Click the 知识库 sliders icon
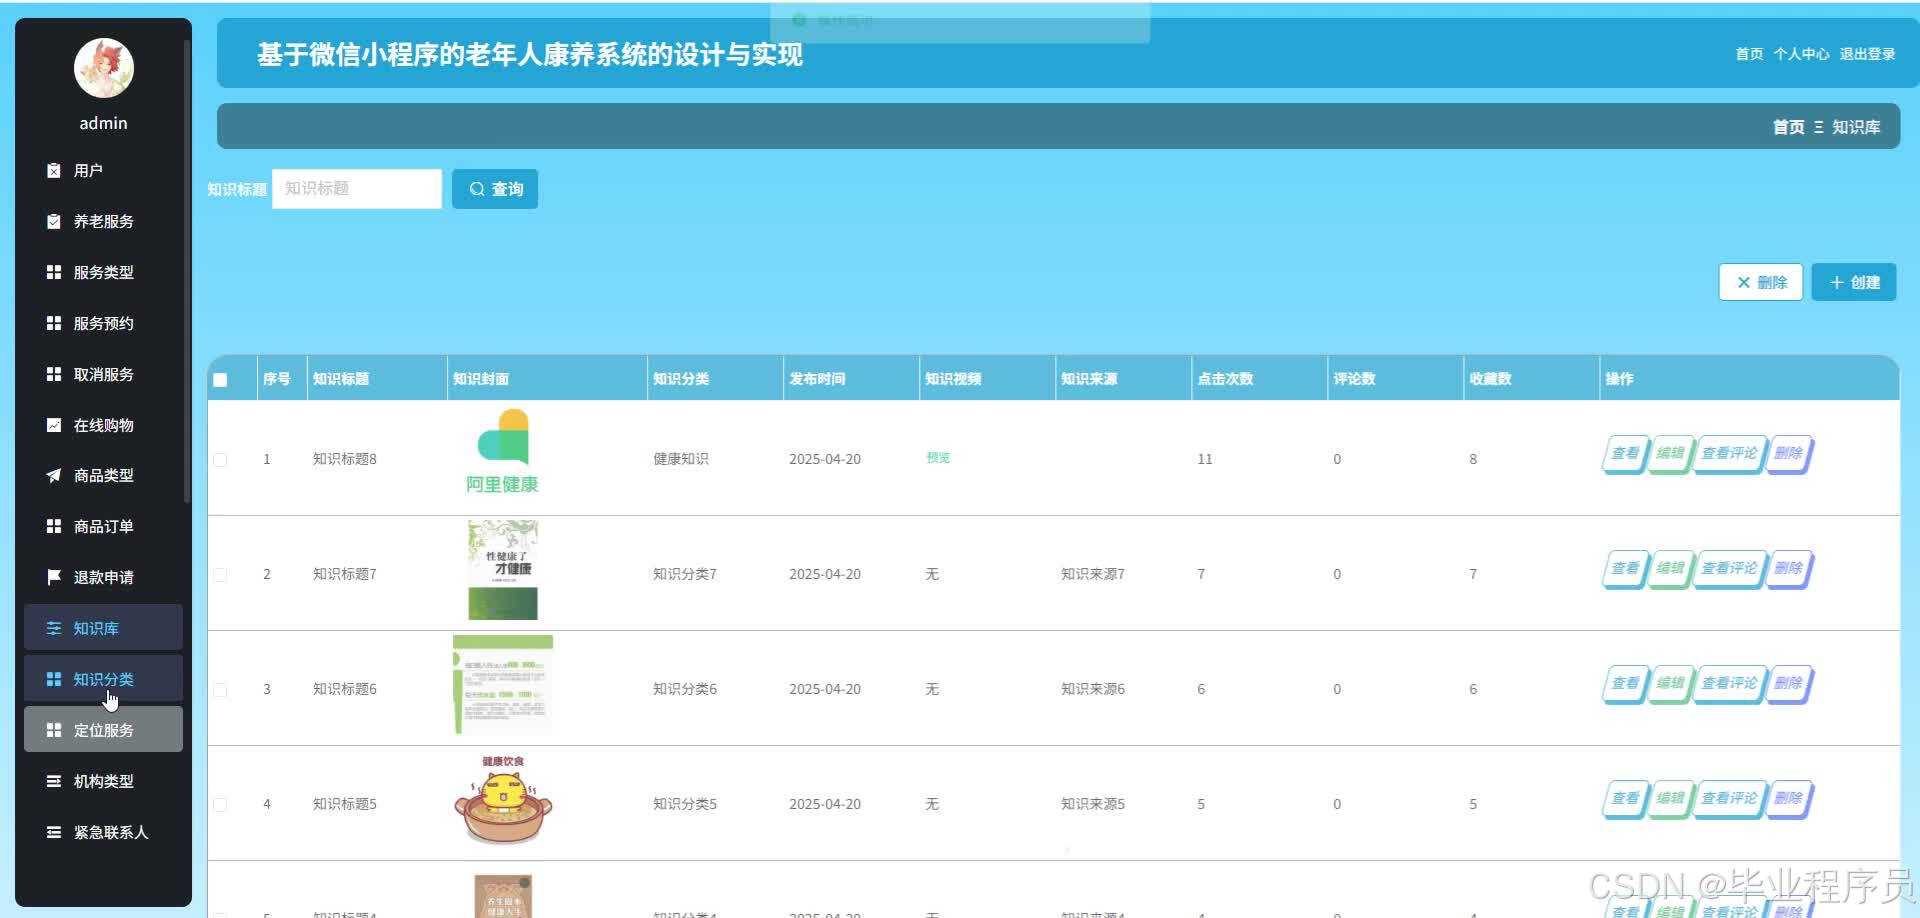 point(54,628)
